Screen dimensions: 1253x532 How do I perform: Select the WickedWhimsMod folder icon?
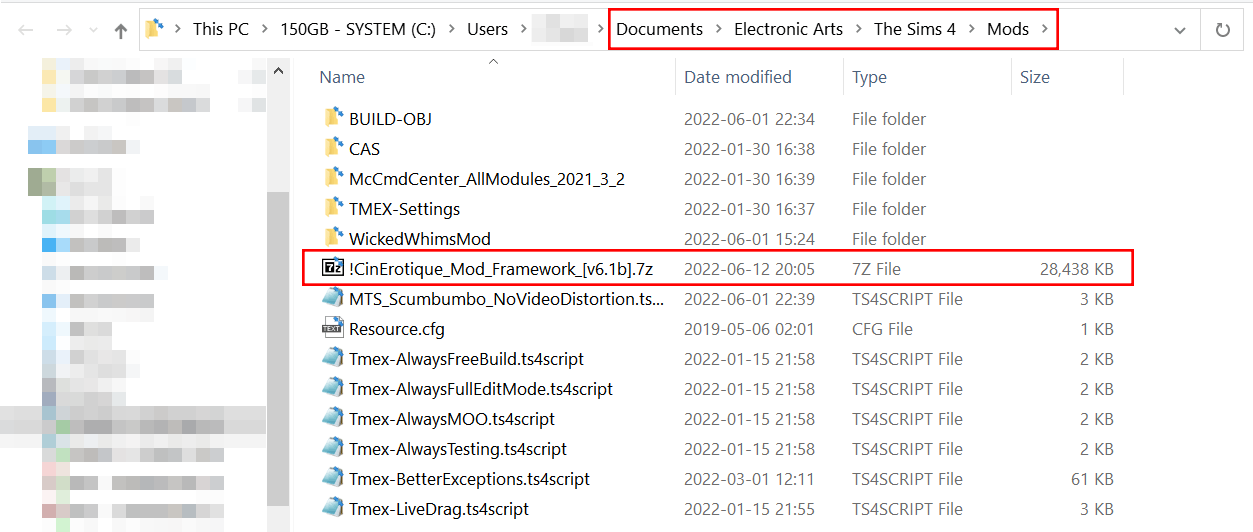[x=334, y=238]
